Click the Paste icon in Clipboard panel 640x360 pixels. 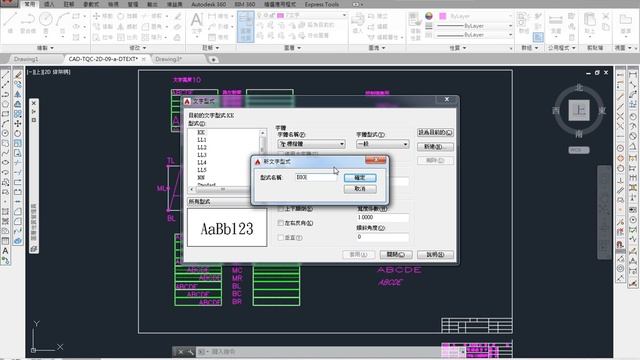(x=589, y=19)
